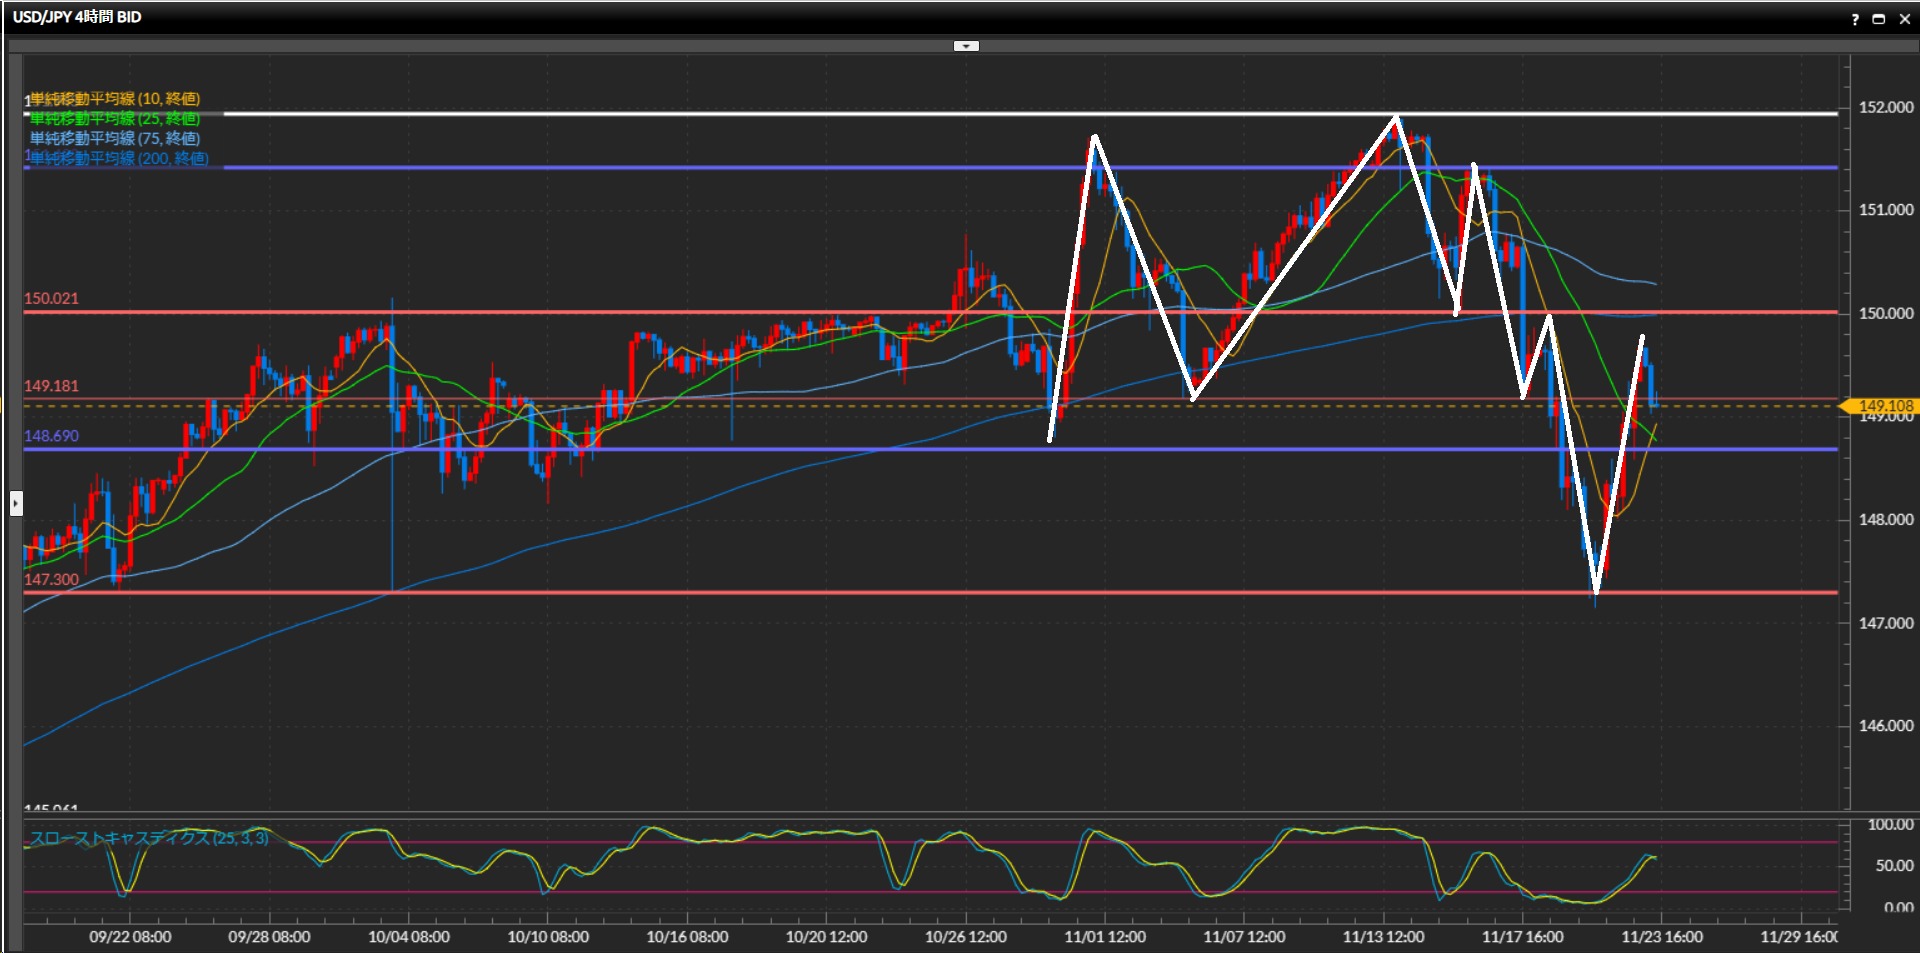Click the 10/16 08:00 date label
Screen dimensions: 1920x953
[687, 937]
